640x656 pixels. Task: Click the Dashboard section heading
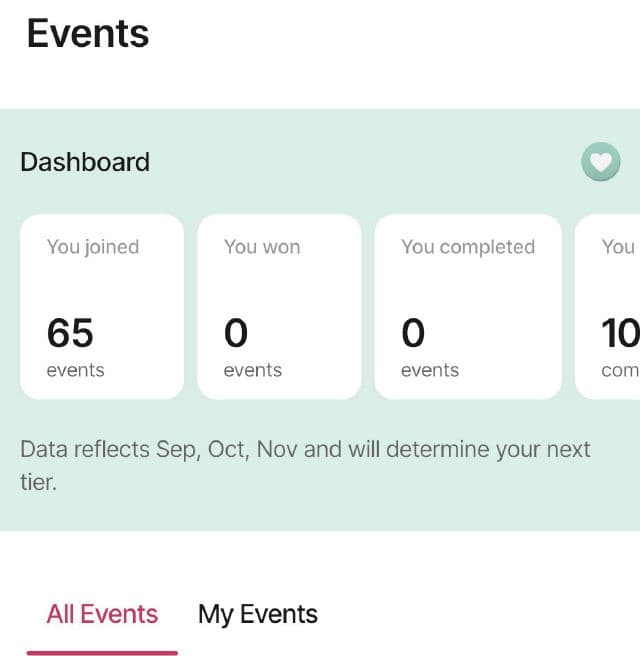click(85, 162)
